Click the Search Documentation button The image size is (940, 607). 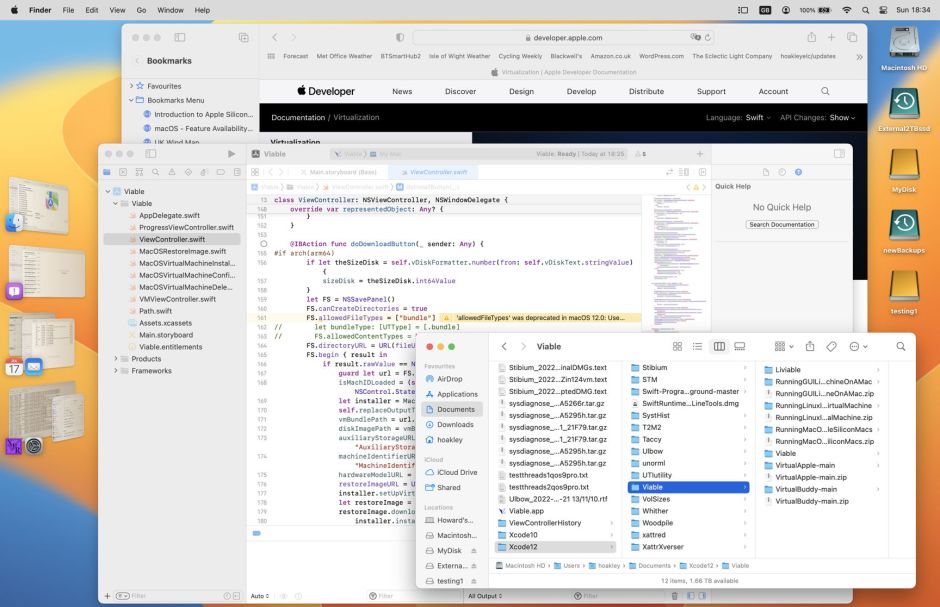tap(781, 224)
